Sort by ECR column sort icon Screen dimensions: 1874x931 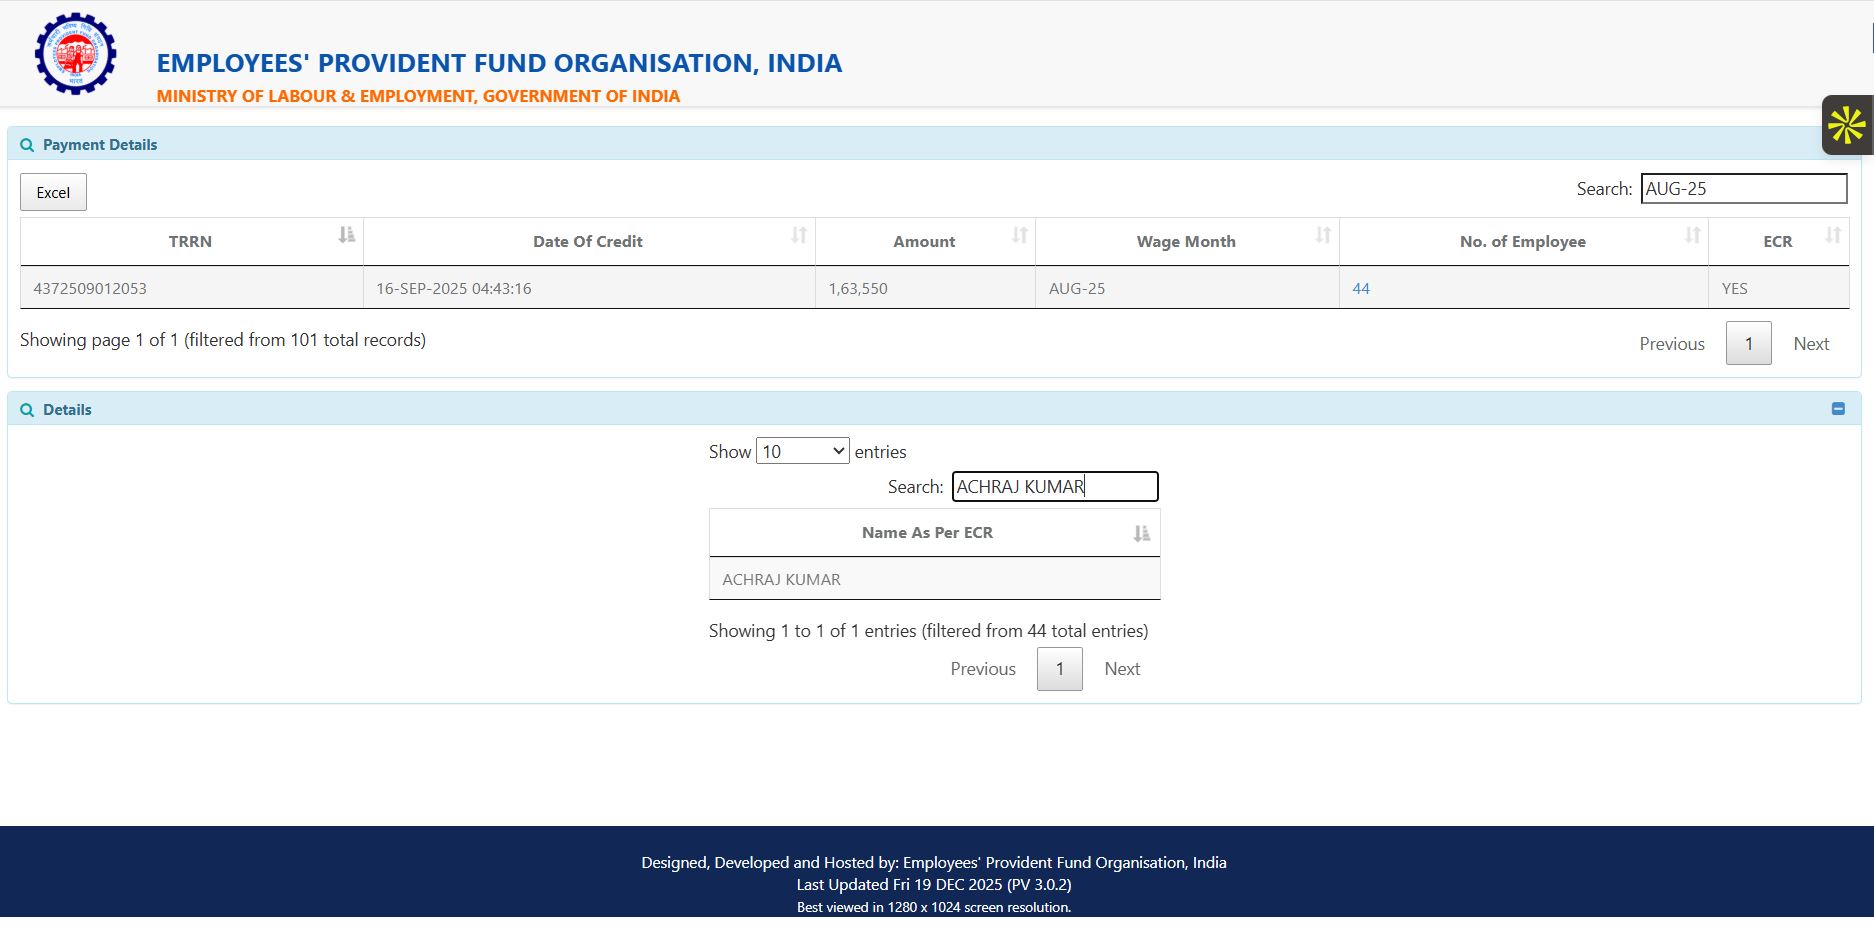pyautogui.click(x=1832, y=235)
